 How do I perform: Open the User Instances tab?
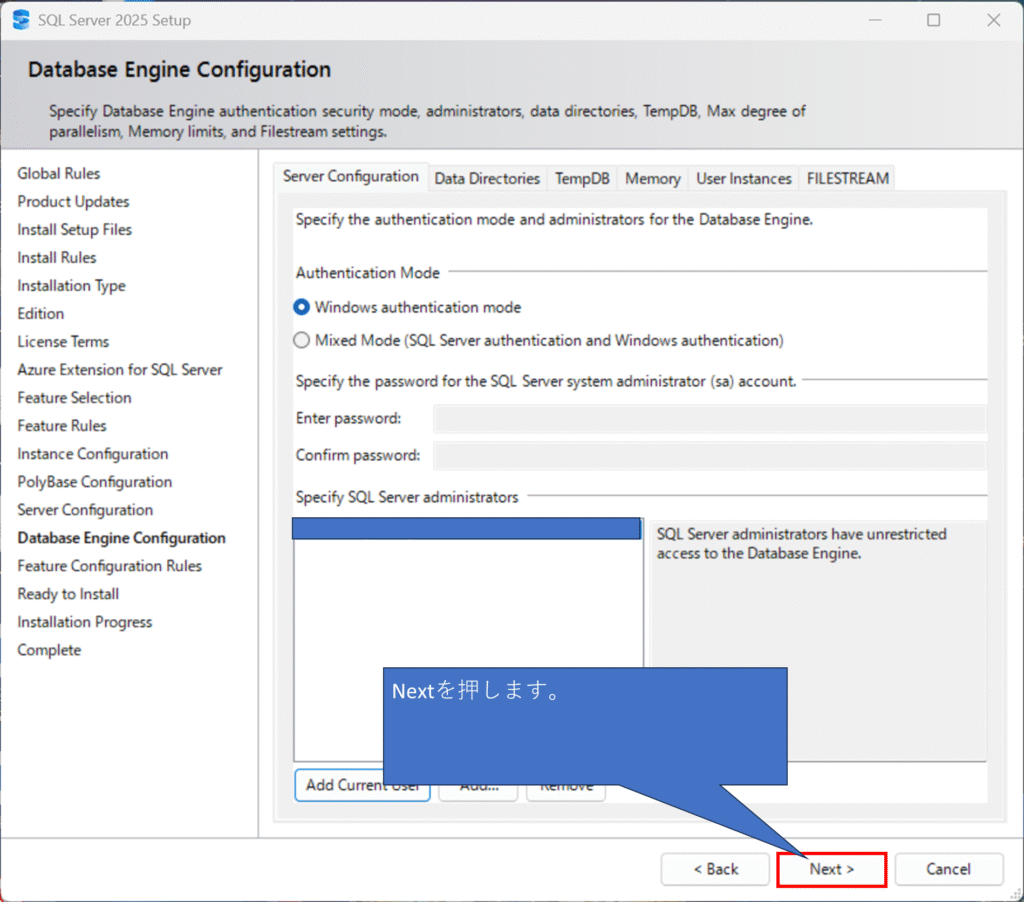tap(743, 178)
